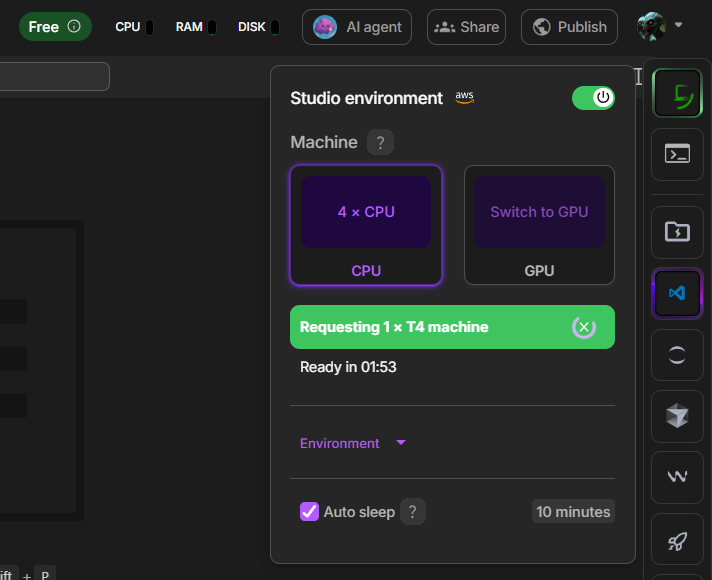Open the AI agent

356,27
